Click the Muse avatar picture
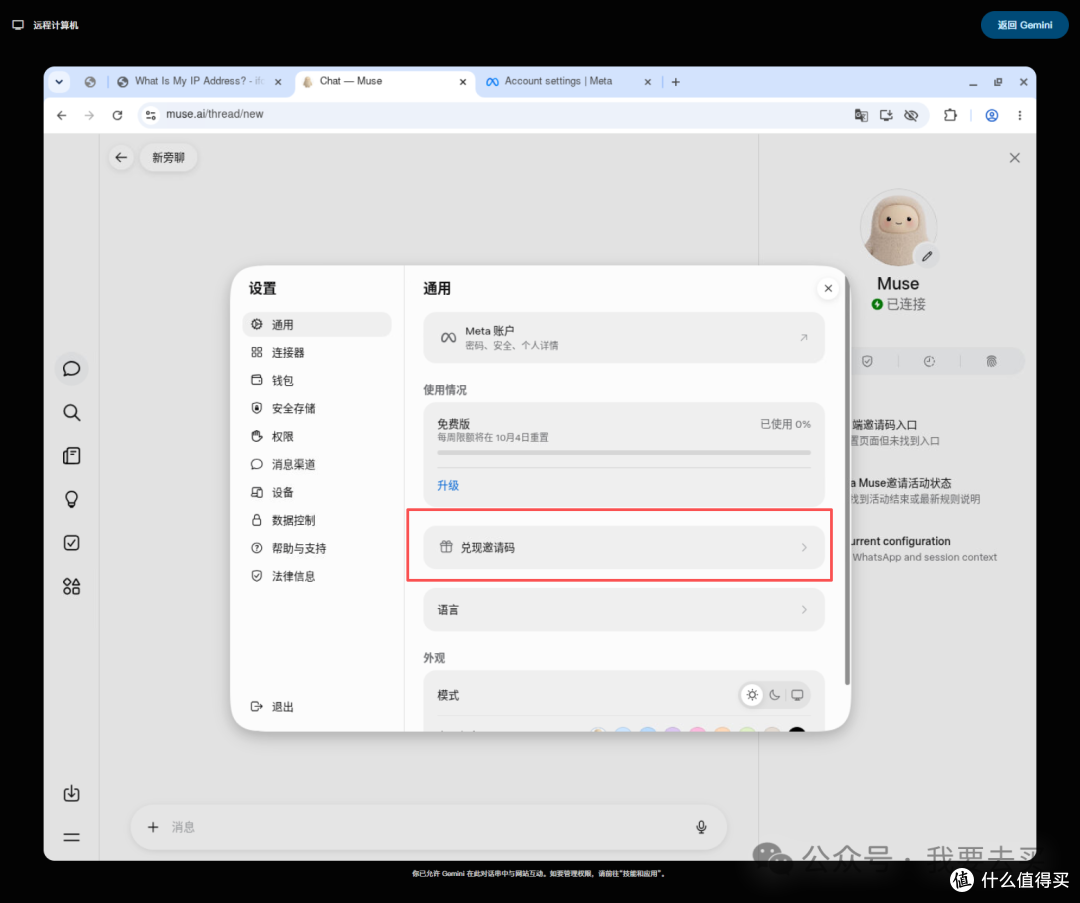 [897, 228]
